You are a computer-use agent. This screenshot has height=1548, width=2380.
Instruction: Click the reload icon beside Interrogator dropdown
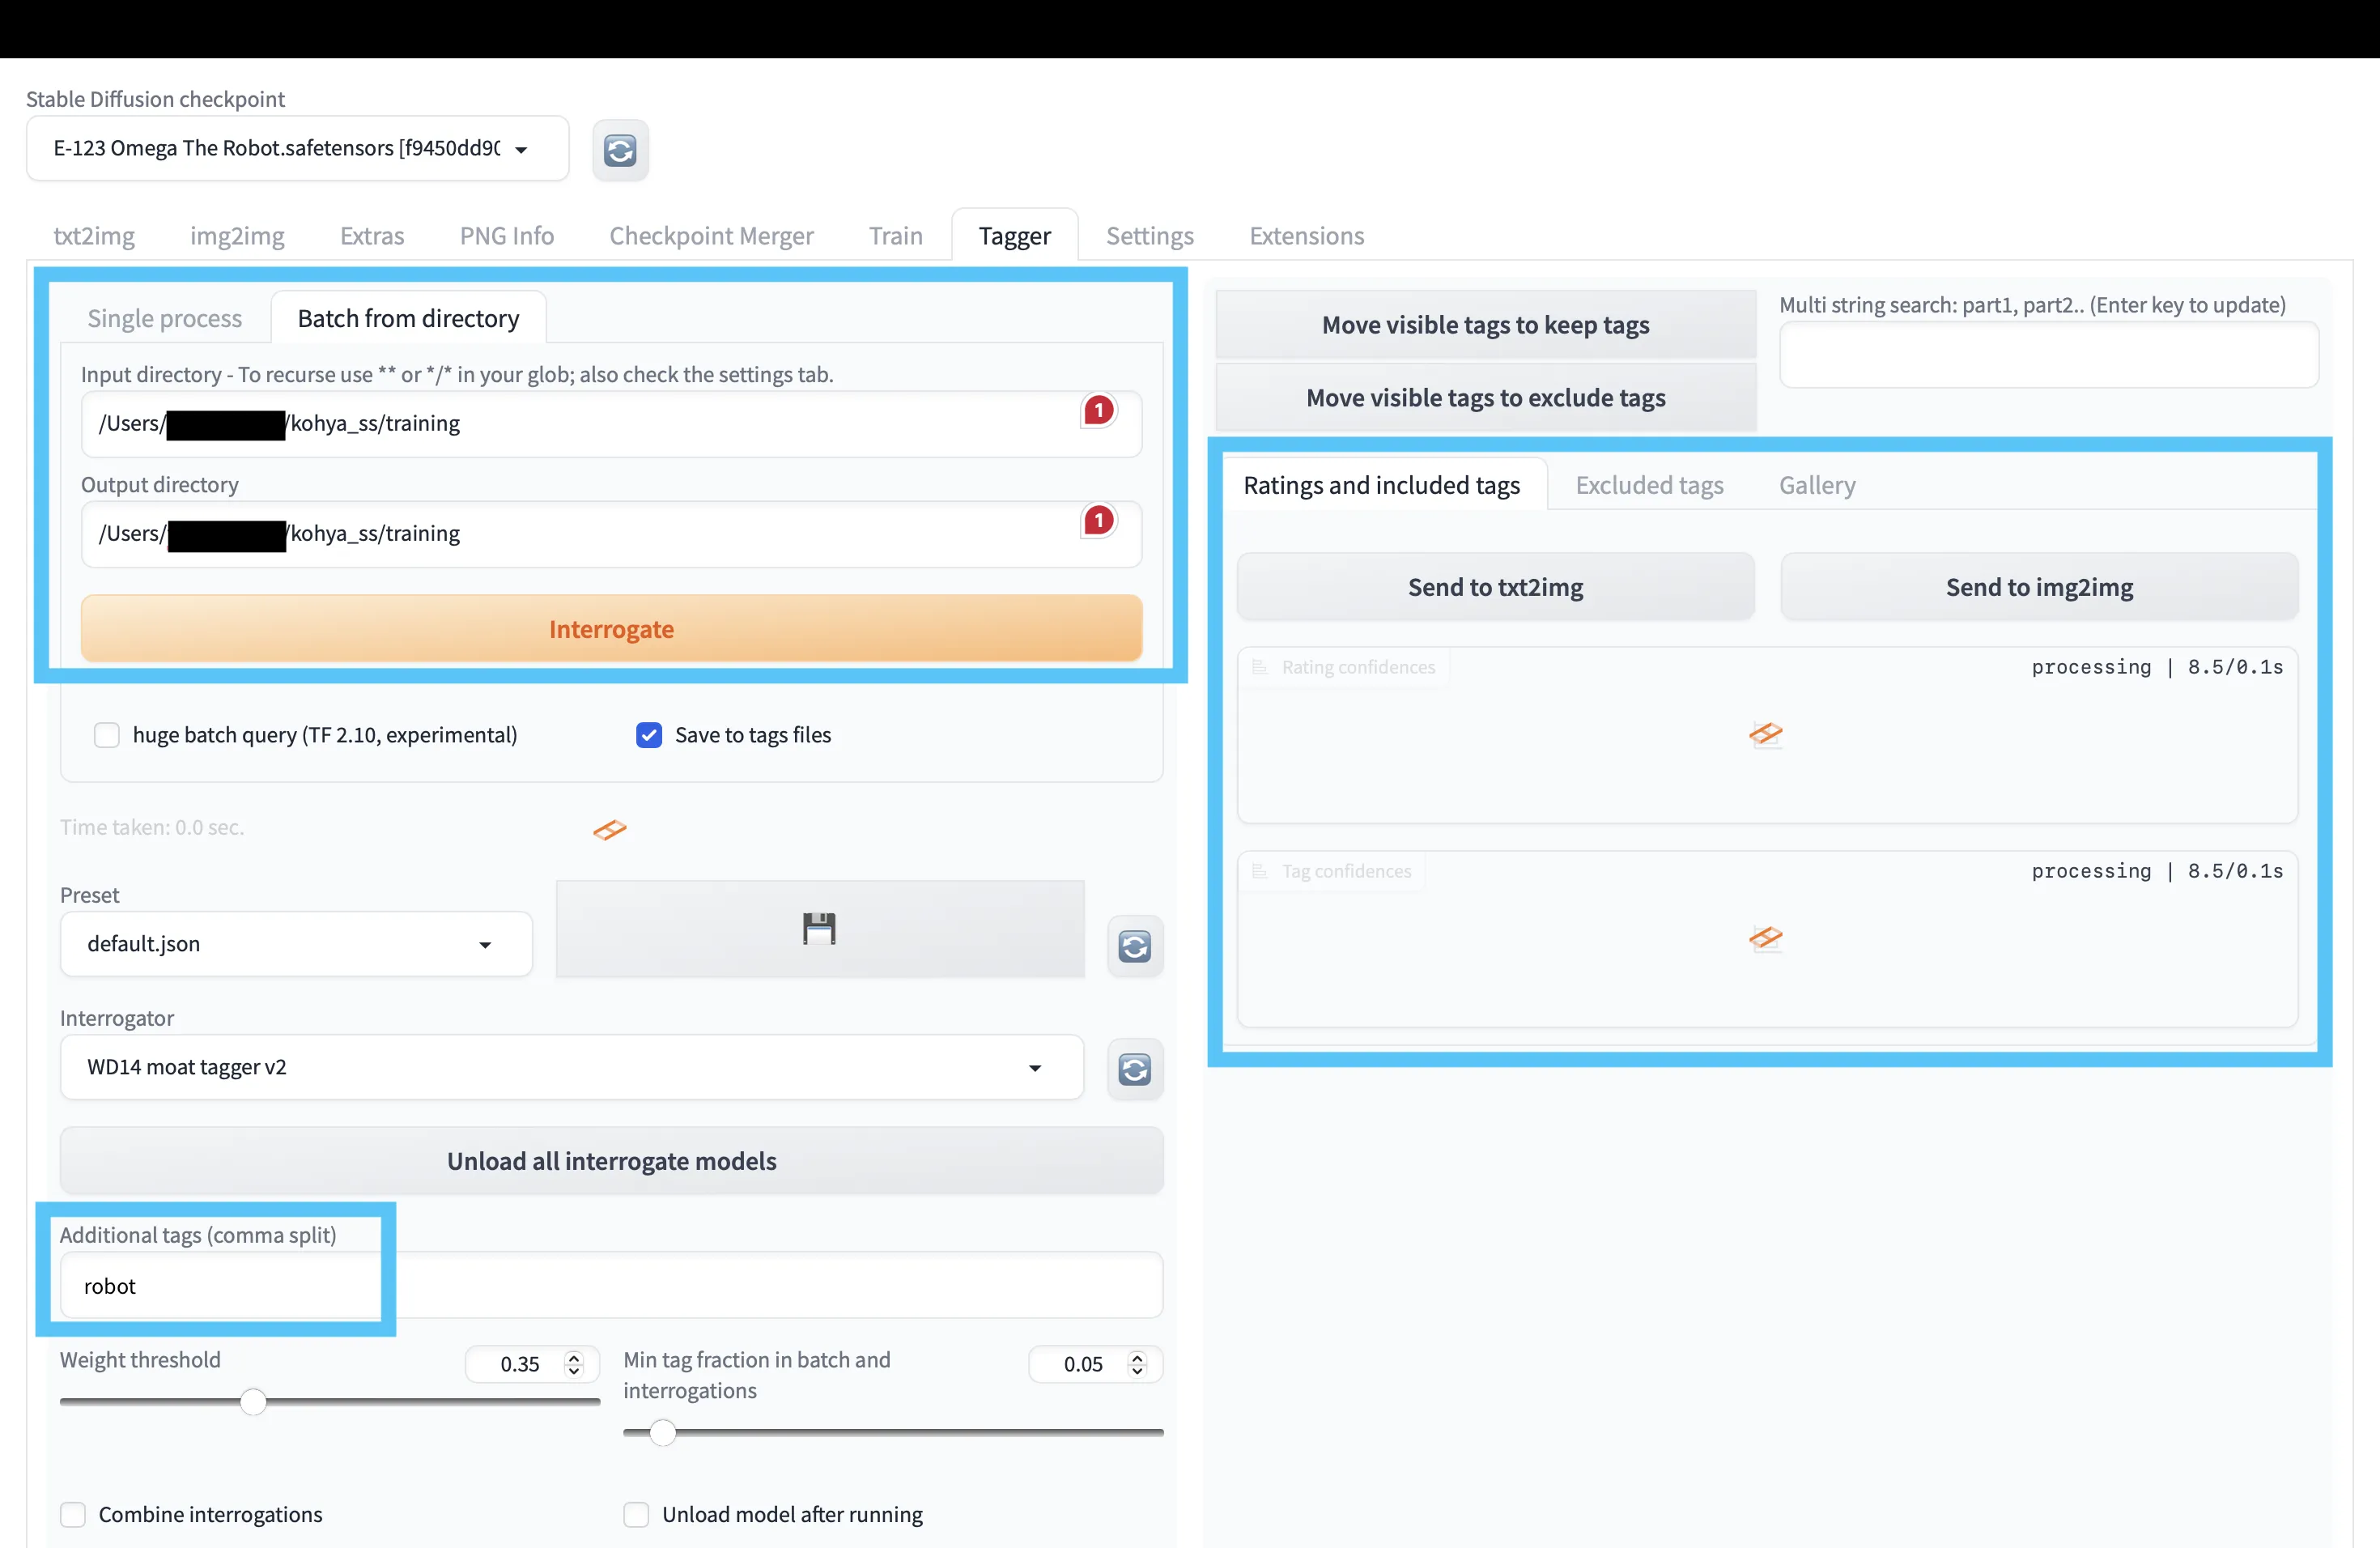pos(1133,1067)
